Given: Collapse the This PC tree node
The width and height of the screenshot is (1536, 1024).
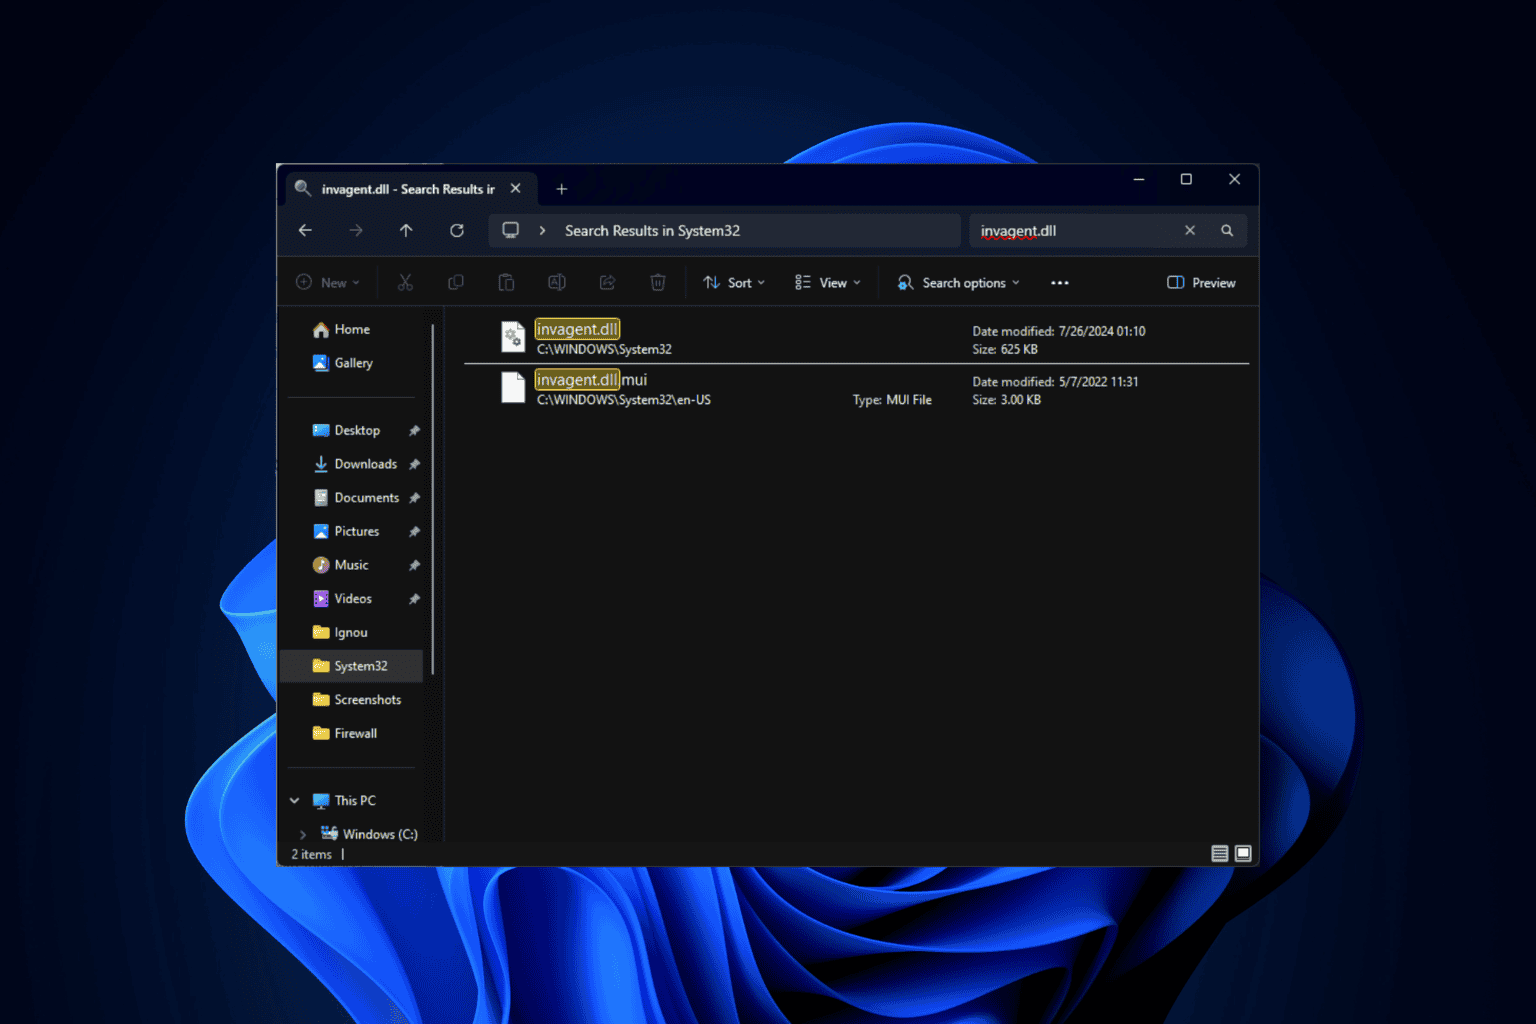Looking at the screenshot, I should click(x=295, y=800).
